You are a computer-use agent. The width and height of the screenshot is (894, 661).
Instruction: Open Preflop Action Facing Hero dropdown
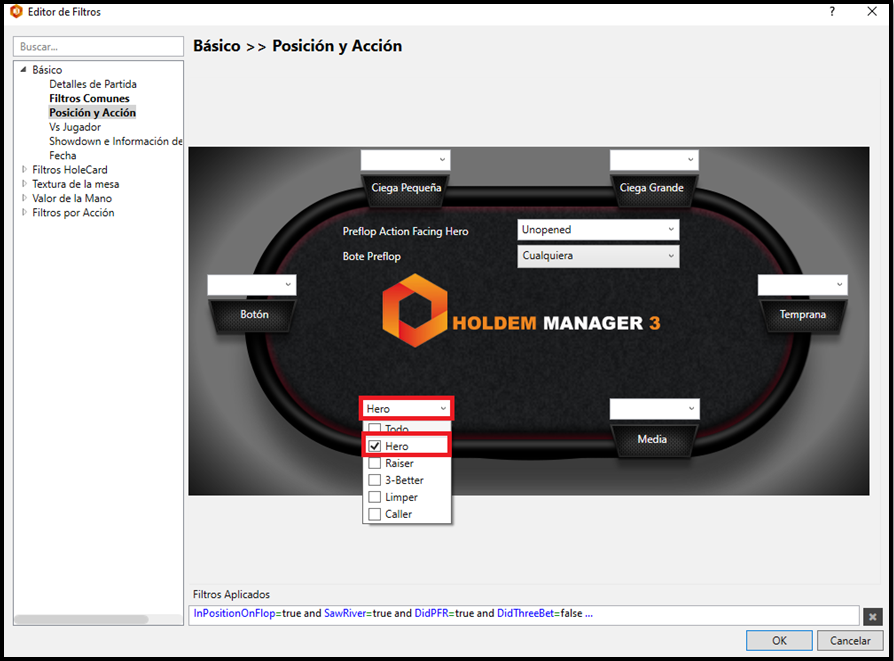pos(598,230)
